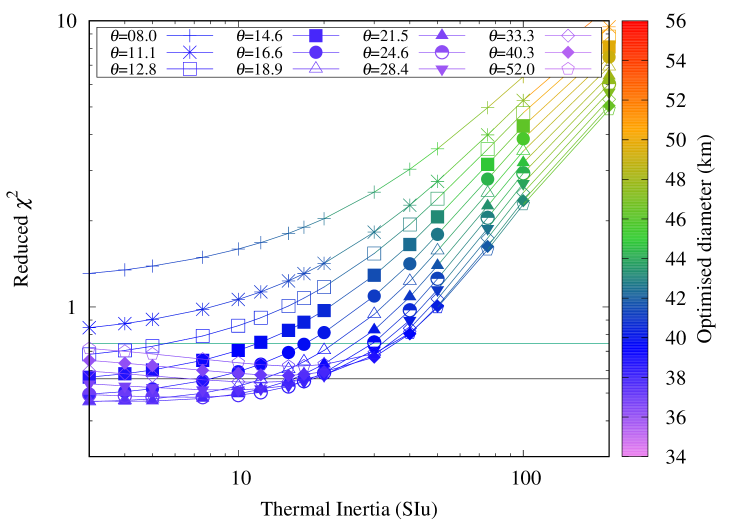Select the θ=11.1 legend label
Screen dimensions: 747x523
click(x=133, y=53)
